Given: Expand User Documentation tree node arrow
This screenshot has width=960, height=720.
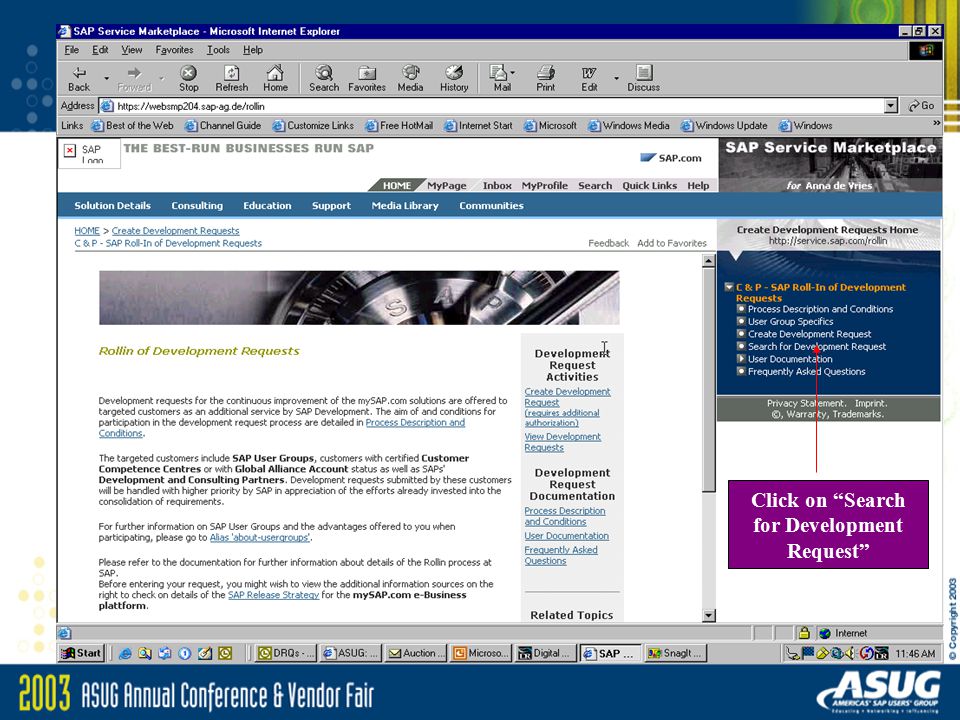Looking at the screenshot, I should pos(741,359).
